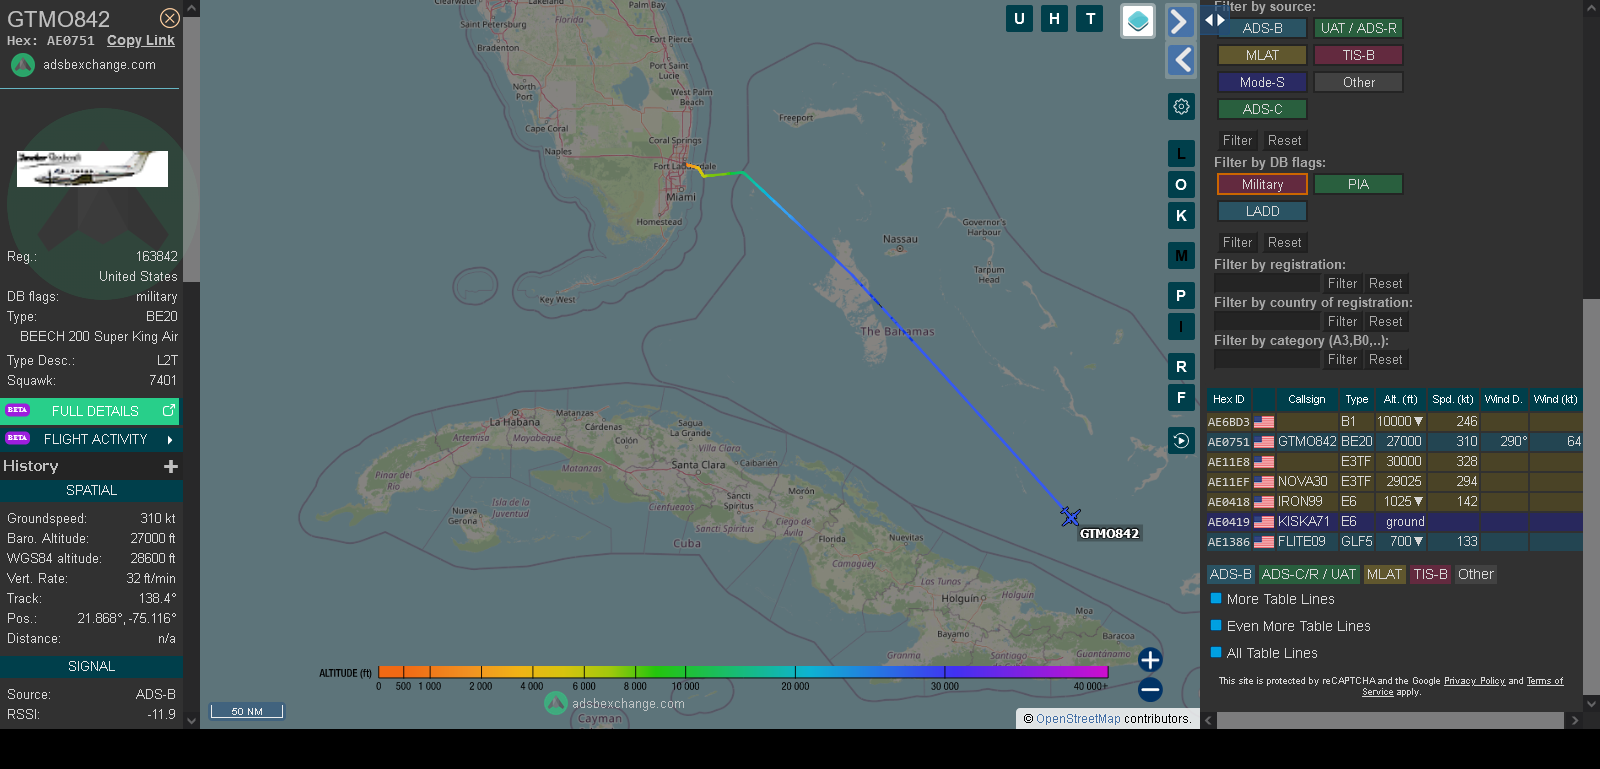
Task: Enable All Table Lines checkbox
Action: coord(1216,652)
